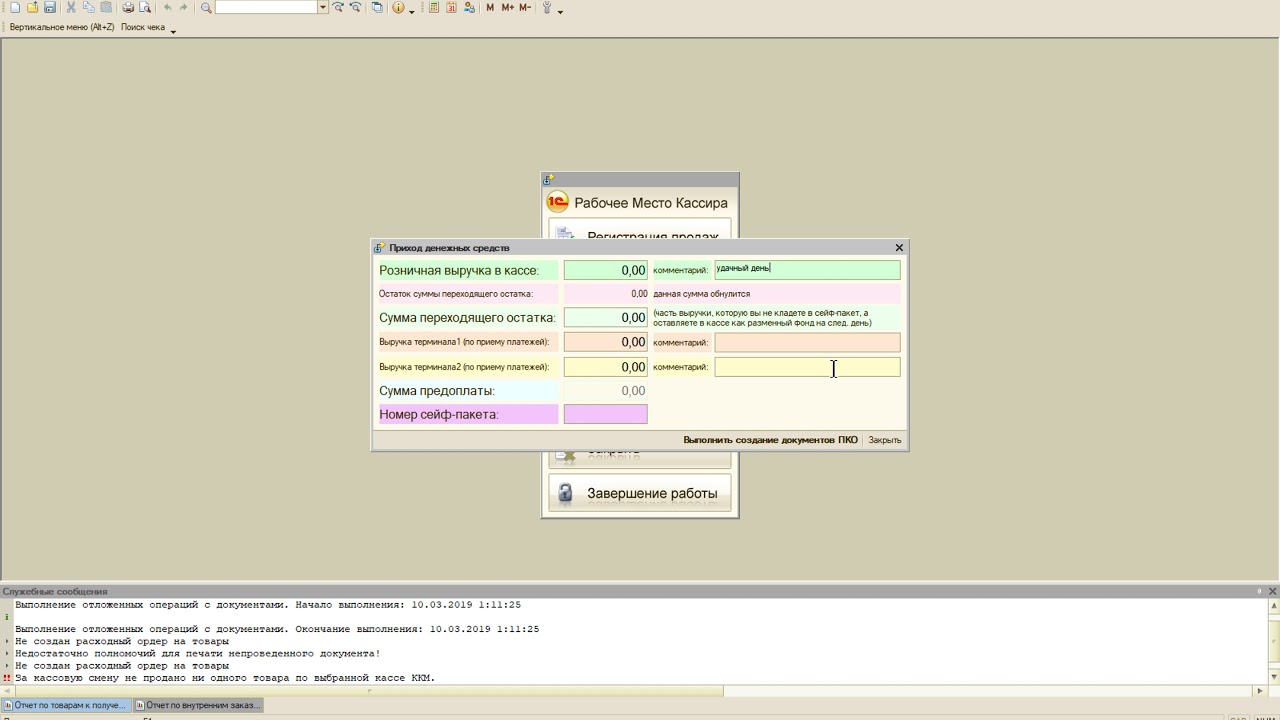Click Сумма переходящего остатка amount field
This screenshot has height=720, width=1280.
(x=605, y=318)
